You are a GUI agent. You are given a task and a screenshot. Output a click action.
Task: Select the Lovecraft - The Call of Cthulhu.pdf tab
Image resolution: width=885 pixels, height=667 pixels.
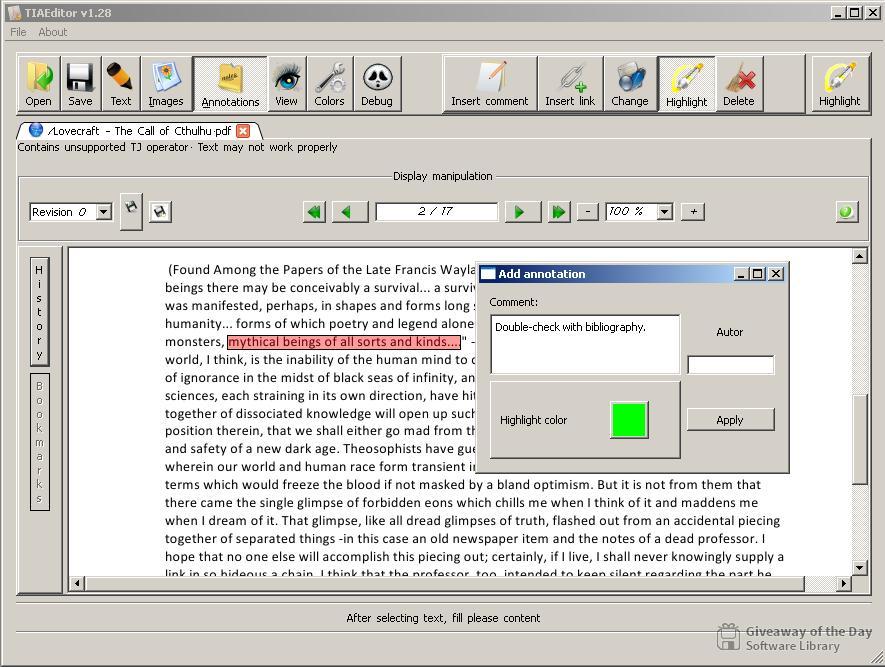[139, 131]
